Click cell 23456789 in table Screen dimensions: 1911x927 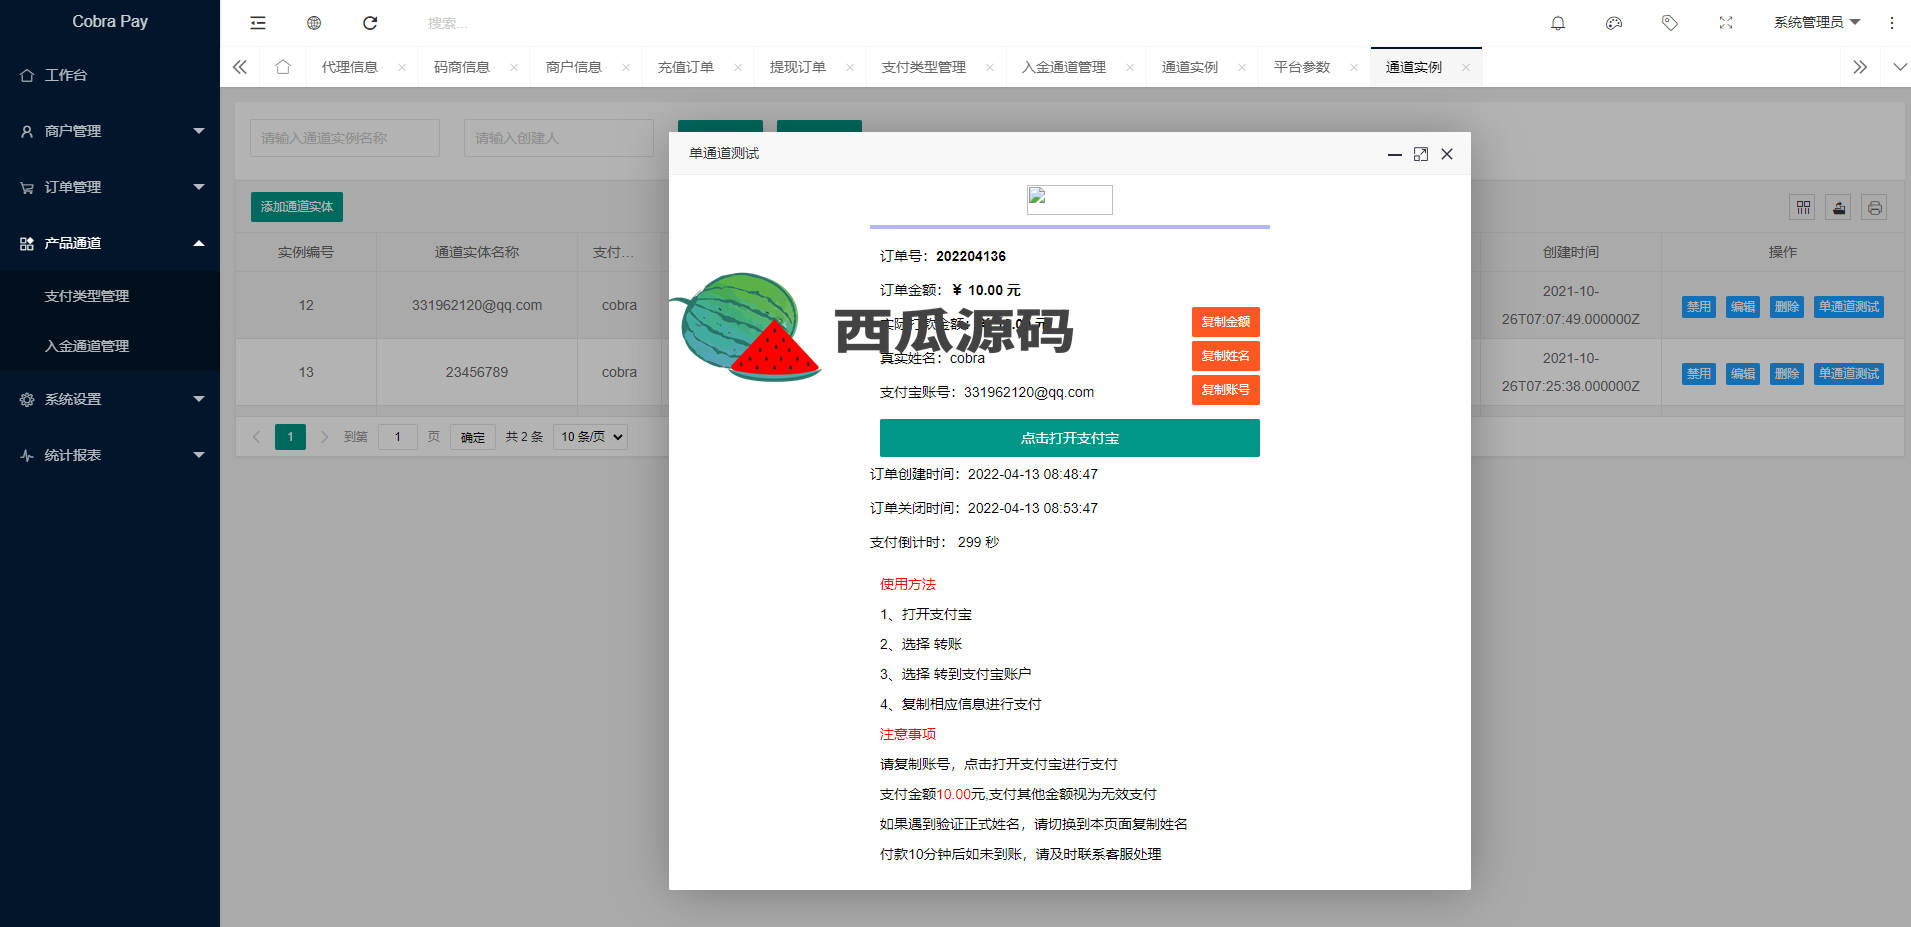pos(477,372)
